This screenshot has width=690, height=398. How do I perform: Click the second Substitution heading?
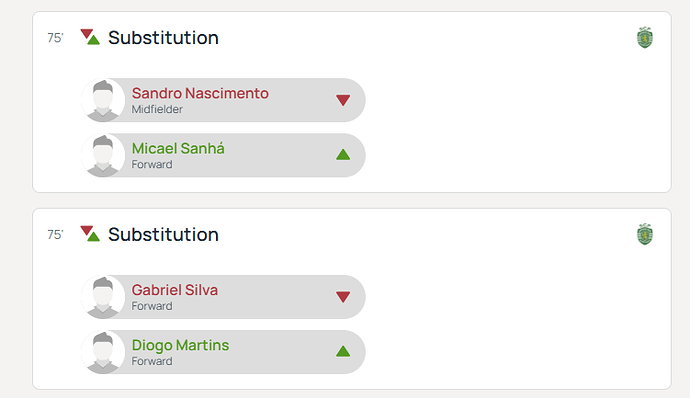pos(163,234)
